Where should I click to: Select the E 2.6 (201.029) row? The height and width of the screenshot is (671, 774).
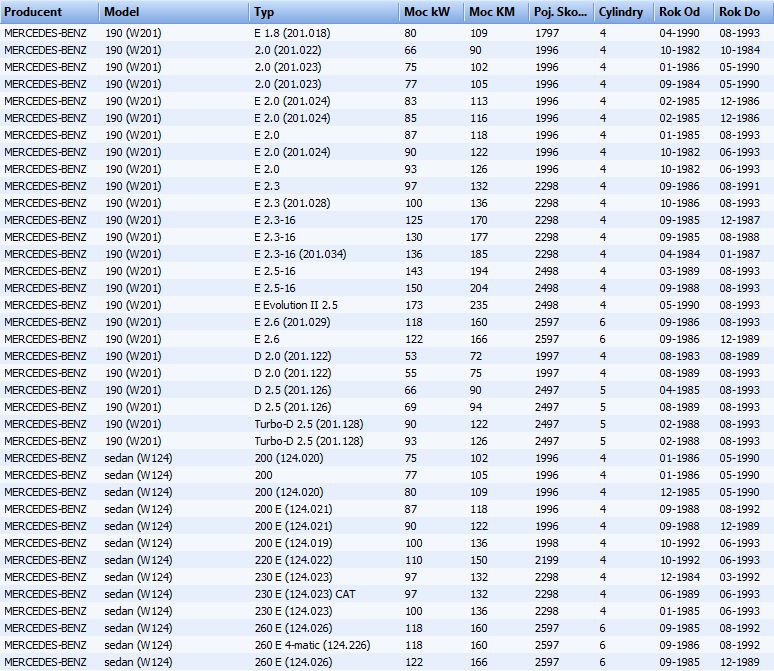point(387,322)
